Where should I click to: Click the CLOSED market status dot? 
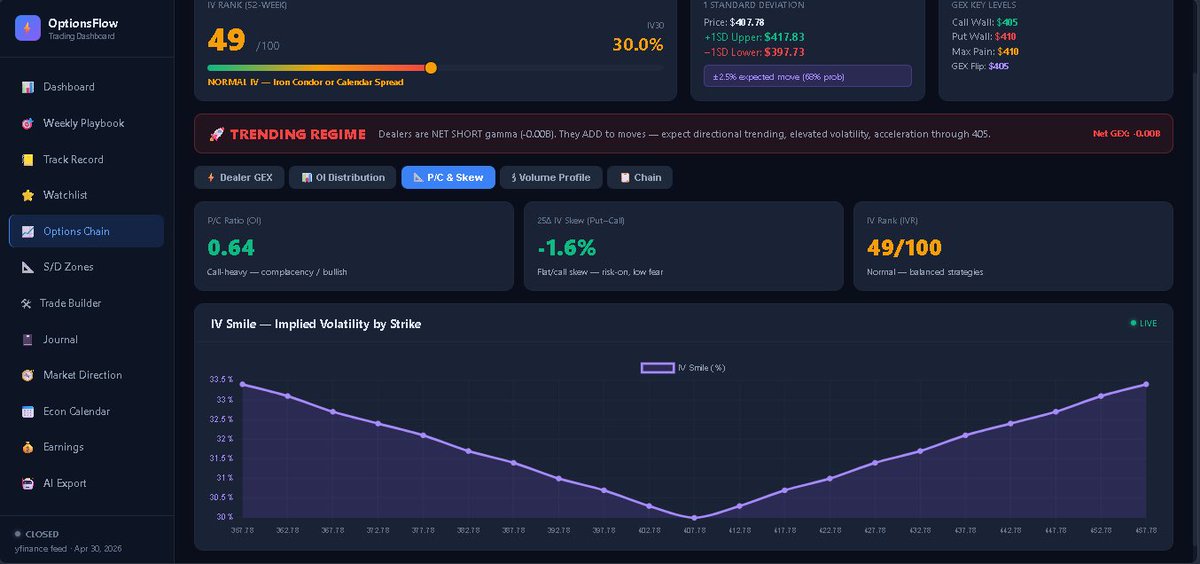[18, 534]
